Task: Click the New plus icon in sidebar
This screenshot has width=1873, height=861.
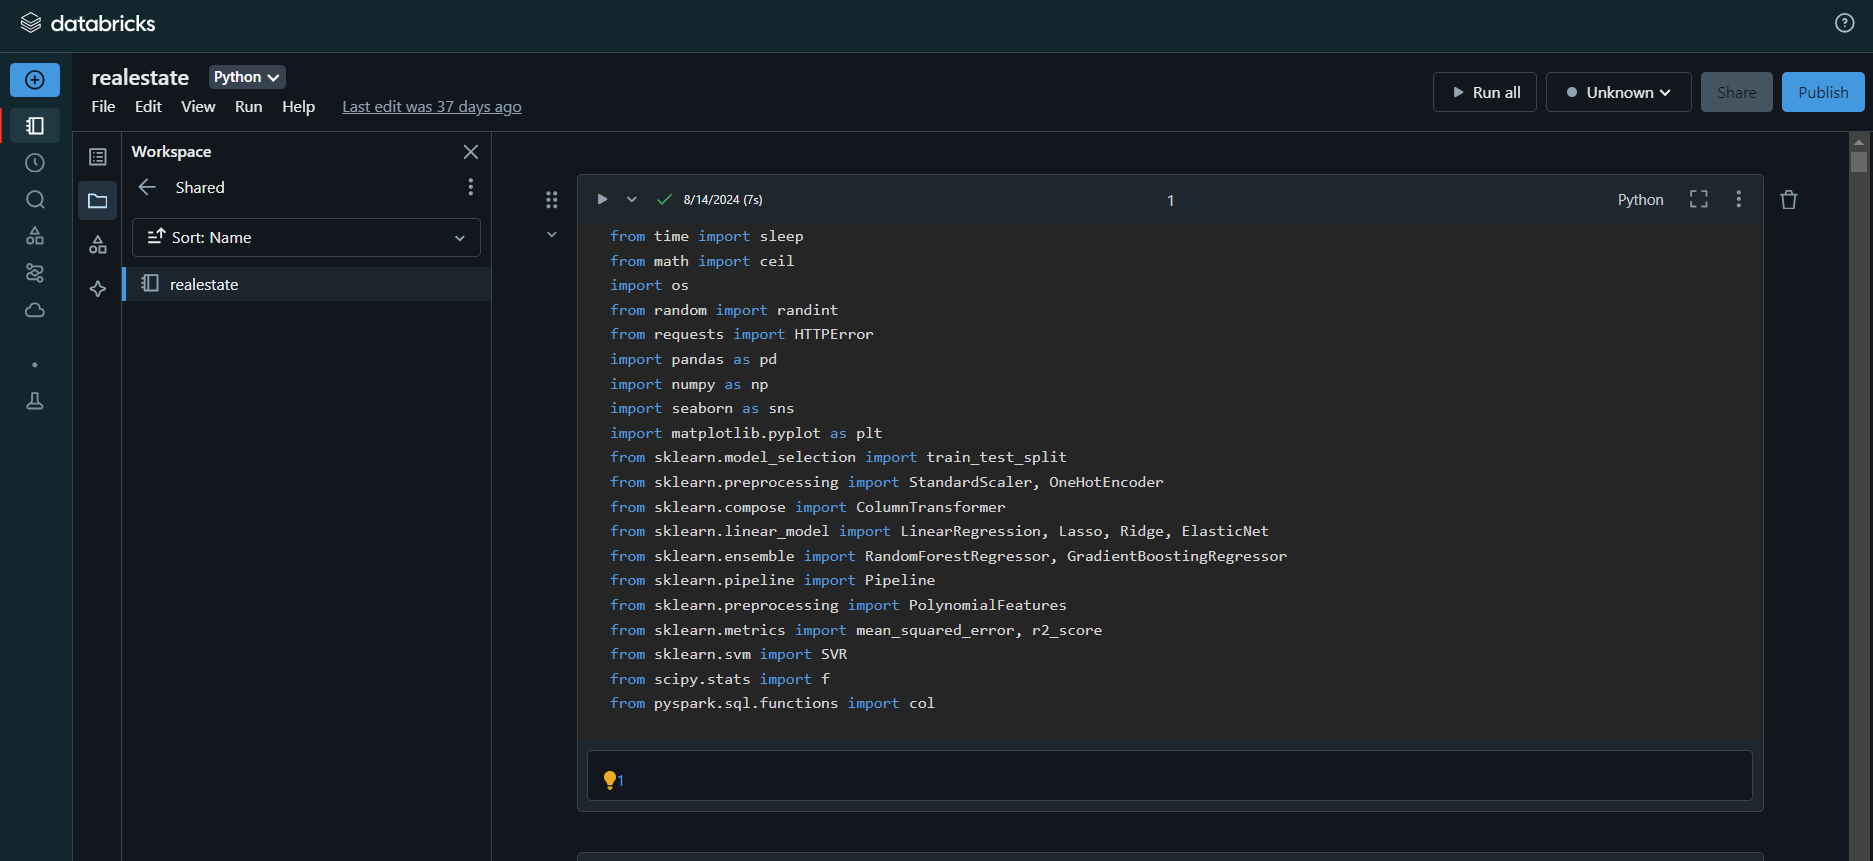Action: [x=35, y=80]
